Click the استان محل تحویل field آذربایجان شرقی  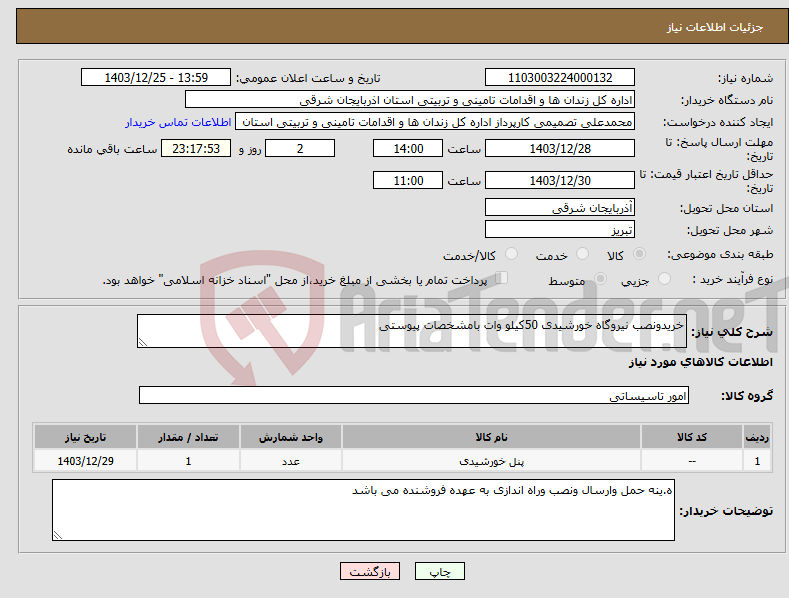coord(560,207)
